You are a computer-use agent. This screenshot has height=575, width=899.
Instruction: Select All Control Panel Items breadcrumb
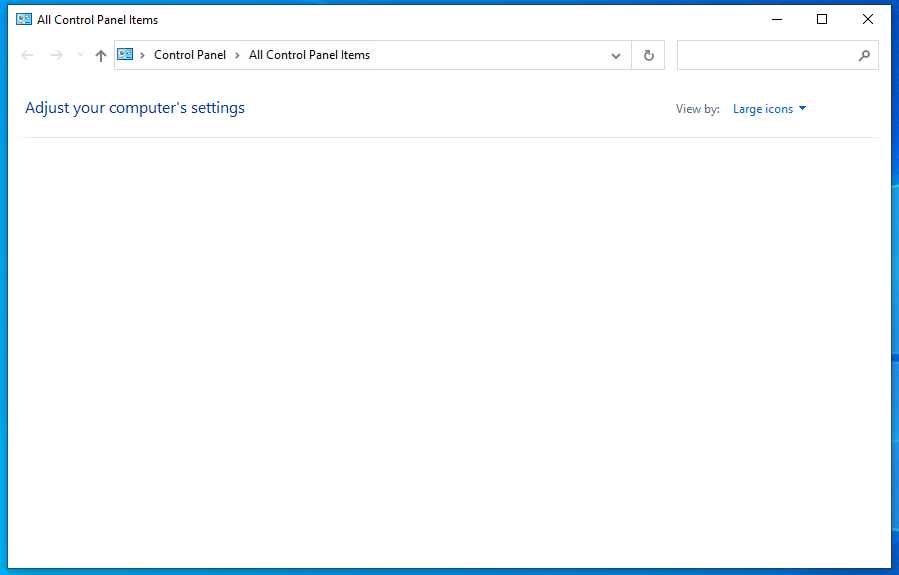(x=310, y=55)
